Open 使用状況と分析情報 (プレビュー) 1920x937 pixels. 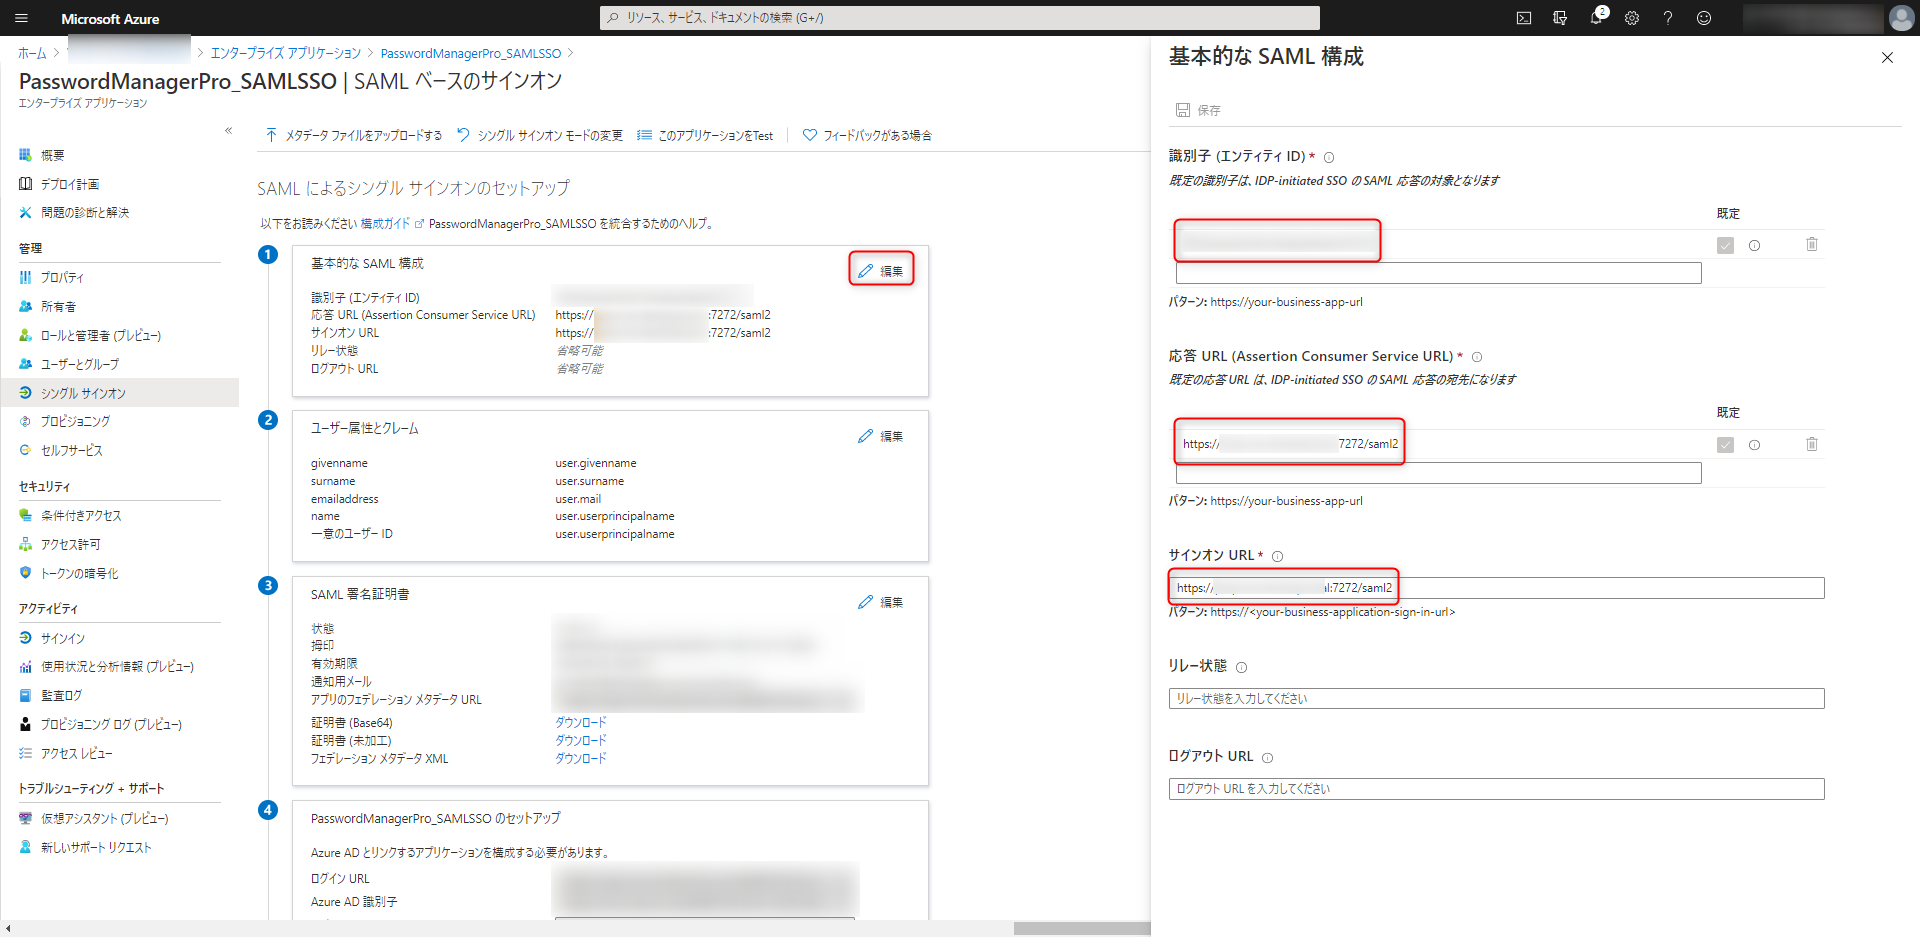[120, 666]
